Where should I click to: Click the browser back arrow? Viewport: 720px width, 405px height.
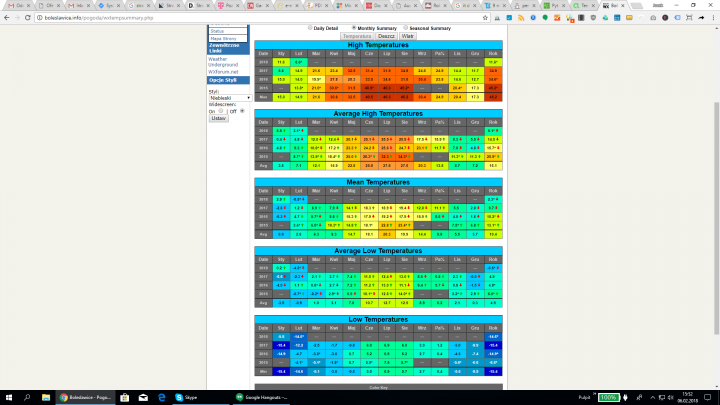coord(8,18)
